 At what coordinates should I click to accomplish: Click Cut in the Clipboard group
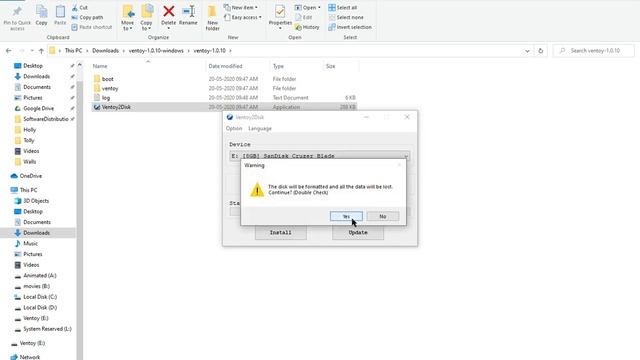point(80,8)
